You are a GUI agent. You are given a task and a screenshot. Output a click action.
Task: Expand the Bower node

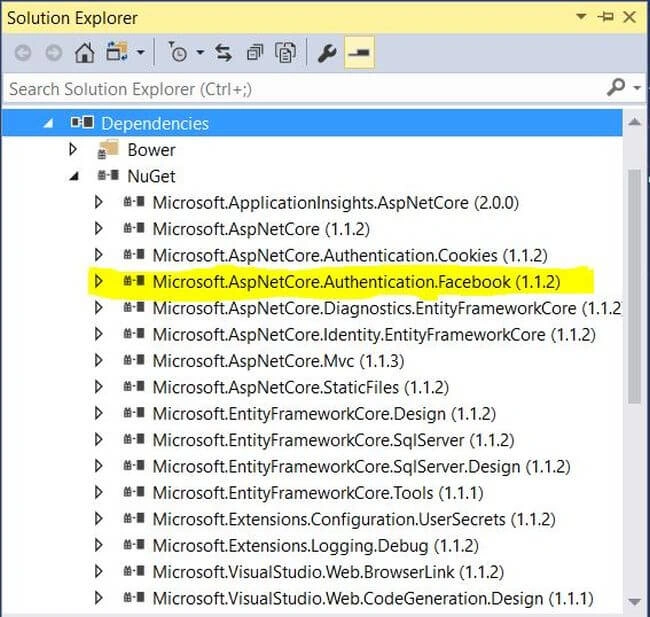[73, 150]
